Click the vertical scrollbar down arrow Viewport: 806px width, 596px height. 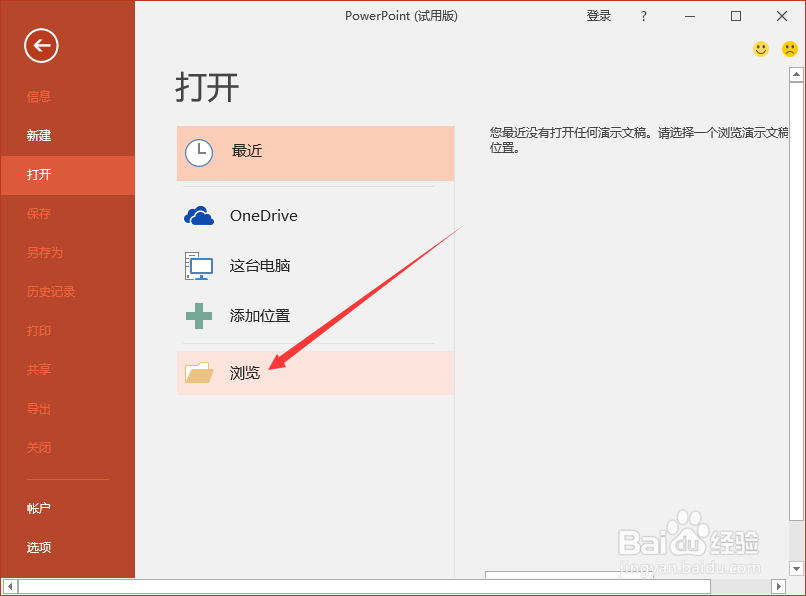[796, 569]
